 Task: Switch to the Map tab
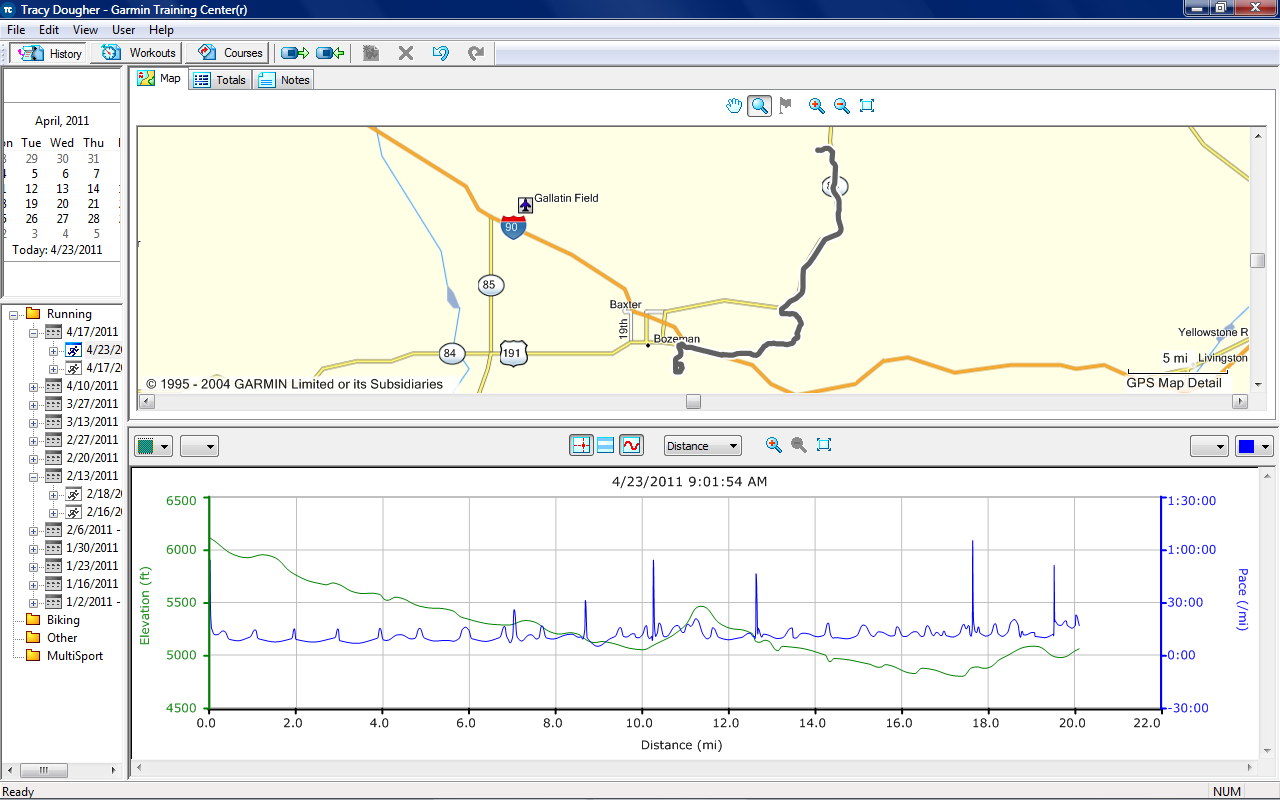click(x=160, y=78)
